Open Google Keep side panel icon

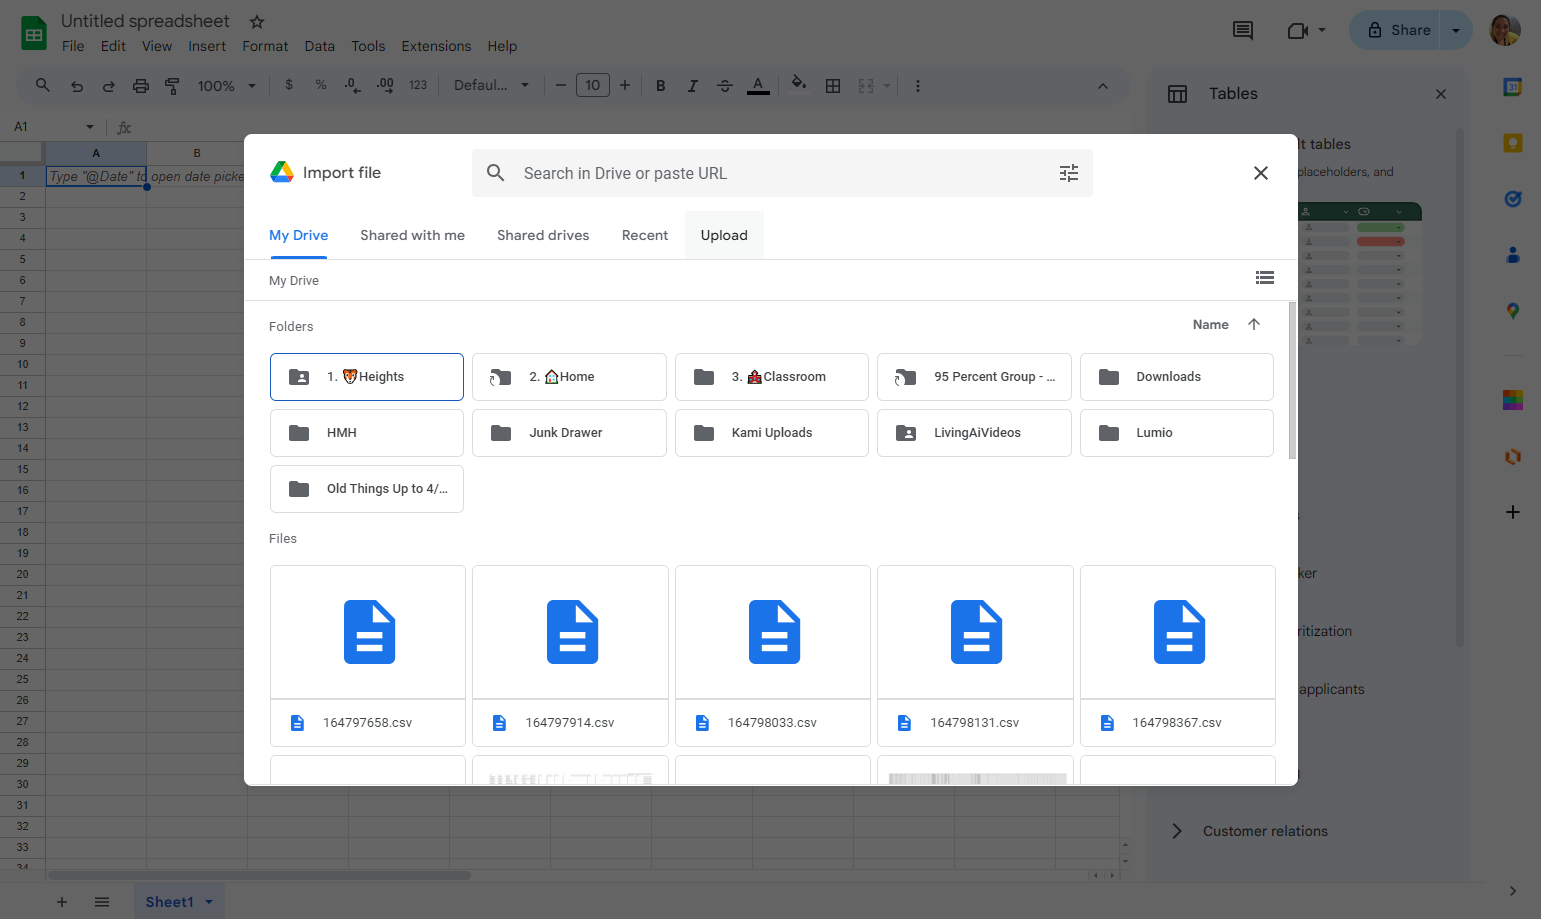(x=1513, y=143)
